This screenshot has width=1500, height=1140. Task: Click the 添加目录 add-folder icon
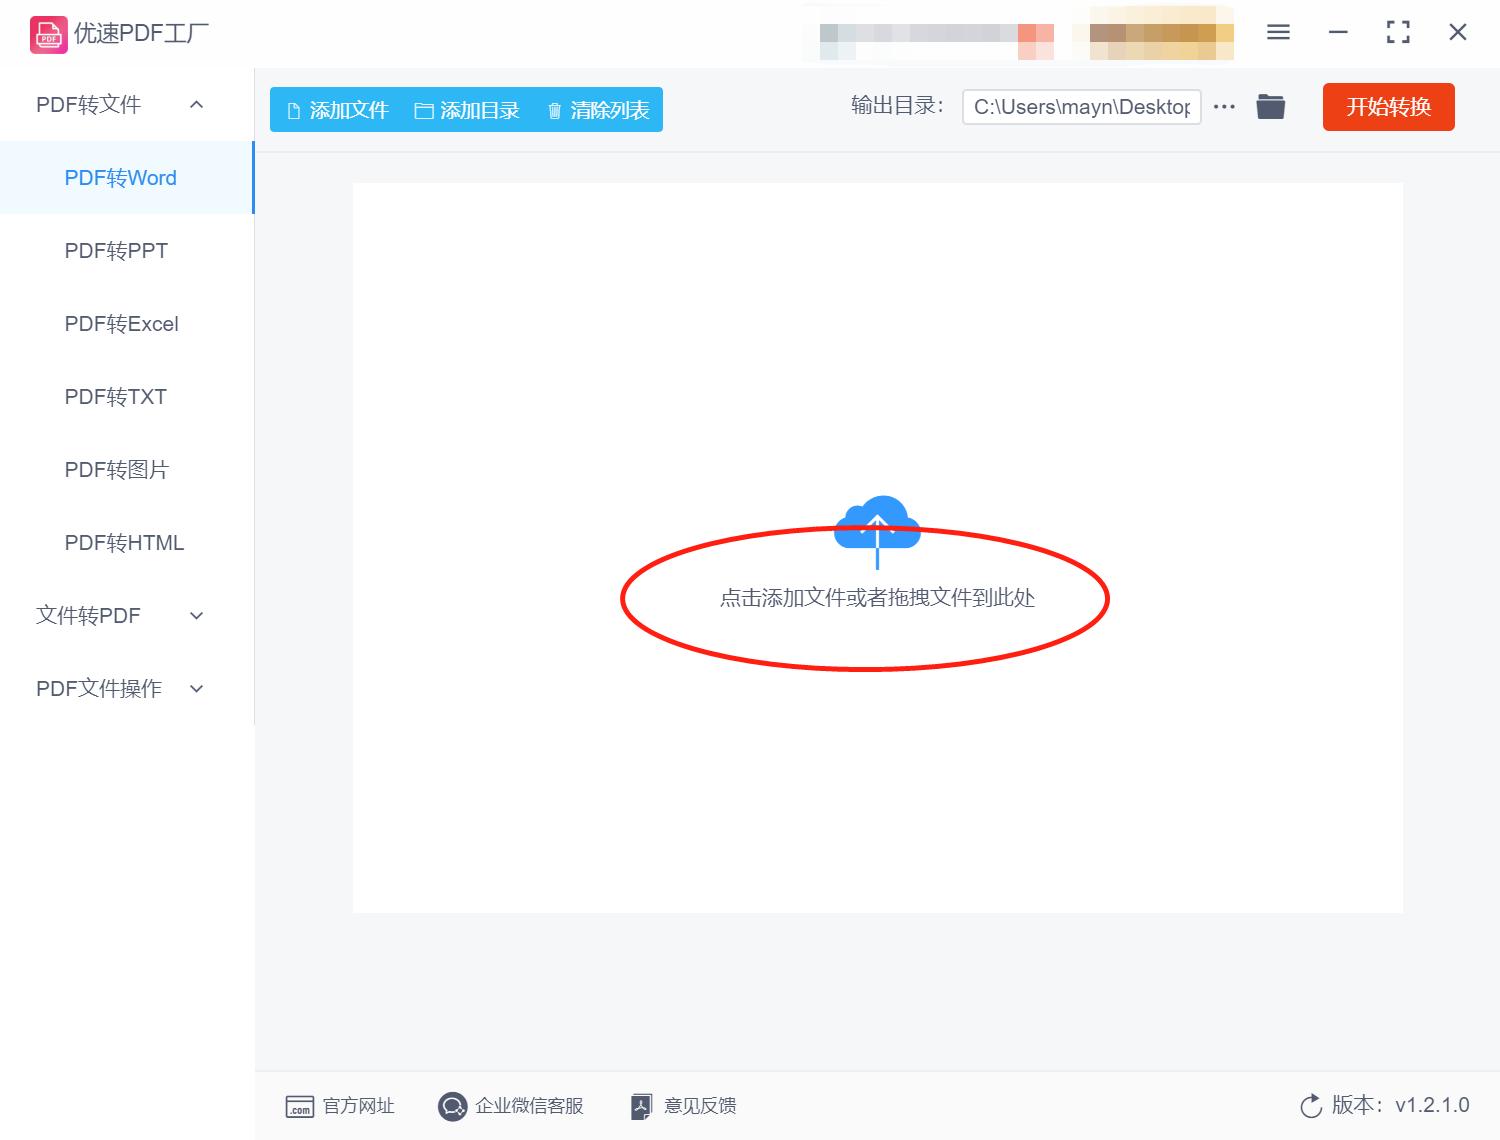point(424,110)
